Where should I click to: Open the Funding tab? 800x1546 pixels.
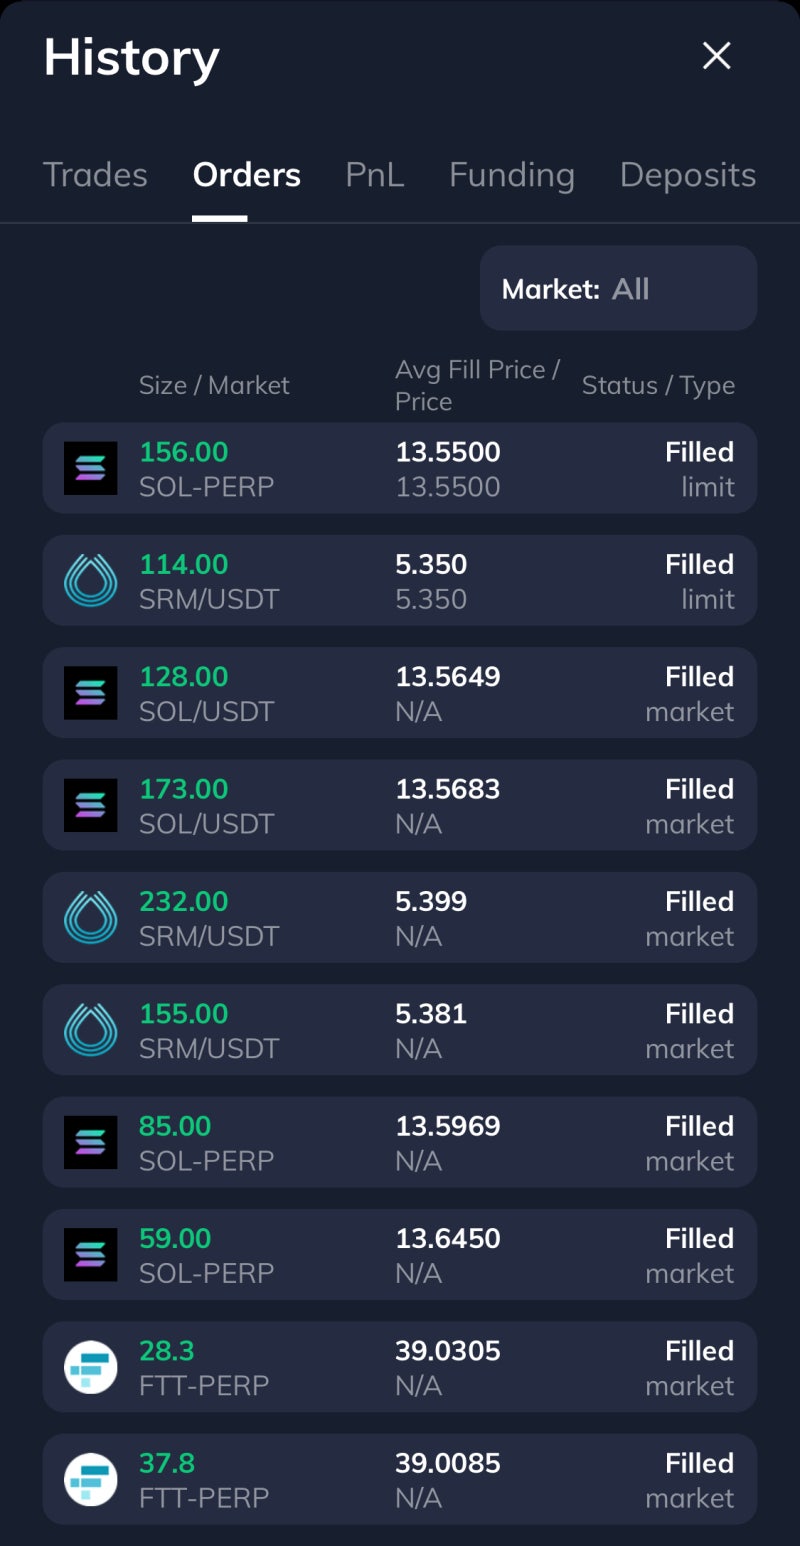click(x=511, y=175)
